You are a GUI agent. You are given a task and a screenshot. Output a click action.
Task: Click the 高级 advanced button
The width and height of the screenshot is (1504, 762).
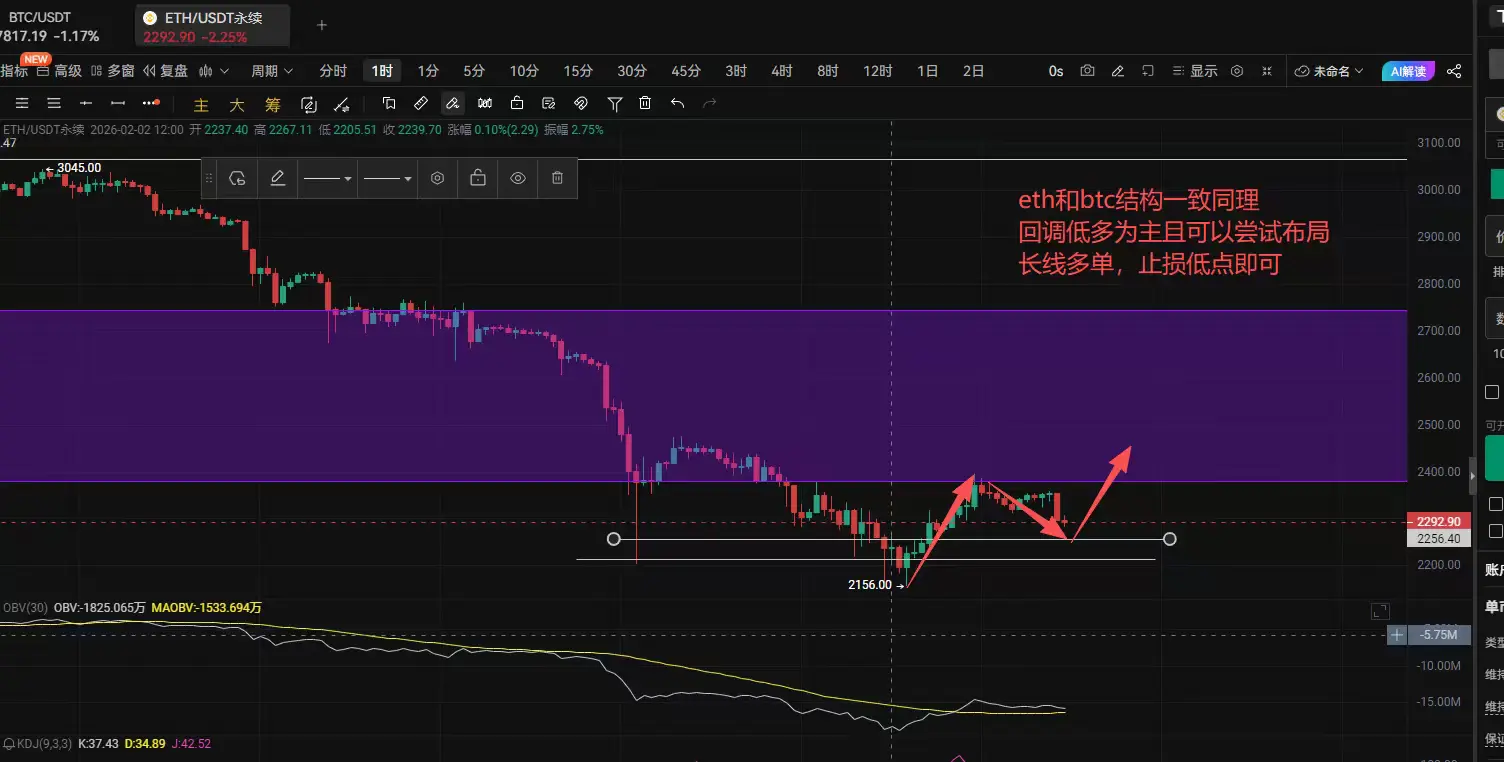point(59,71)
